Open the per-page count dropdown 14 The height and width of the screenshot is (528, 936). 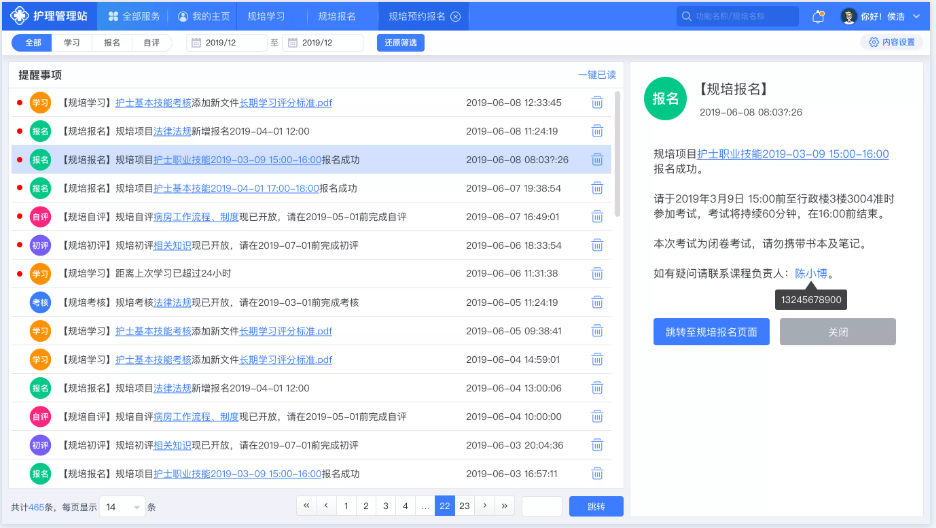[122, 507]
